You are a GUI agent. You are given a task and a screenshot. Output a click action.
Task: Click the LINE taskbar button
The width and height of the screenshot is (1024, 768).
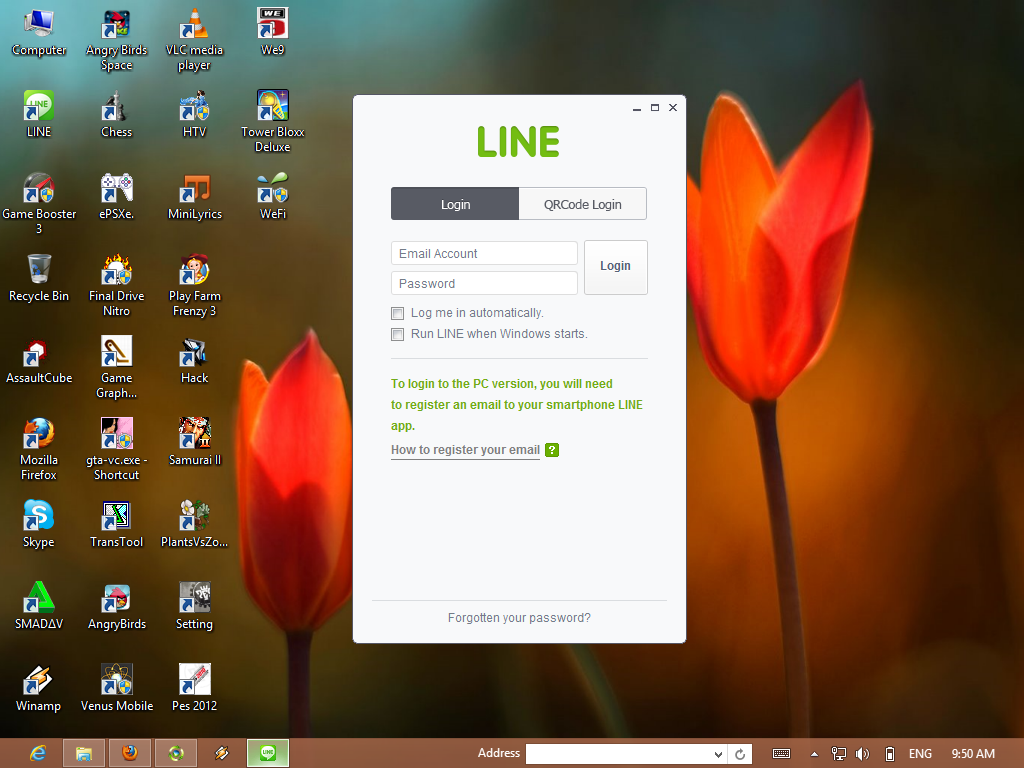click(x=268, y=754)
